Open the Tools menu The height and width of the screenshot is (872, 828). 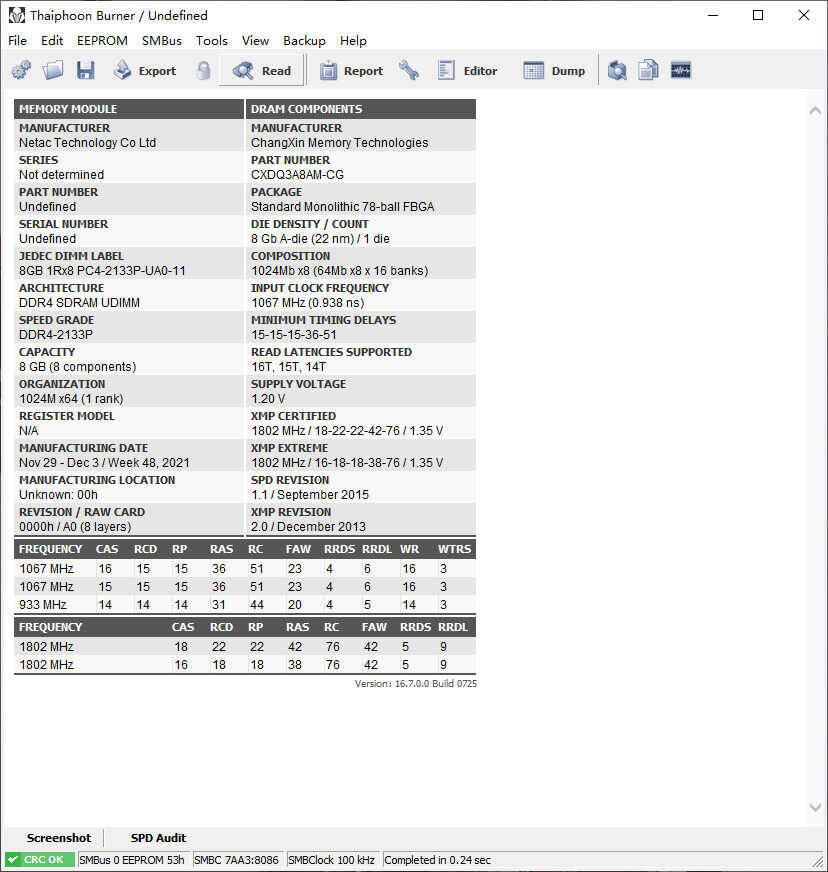pos(211,41)
